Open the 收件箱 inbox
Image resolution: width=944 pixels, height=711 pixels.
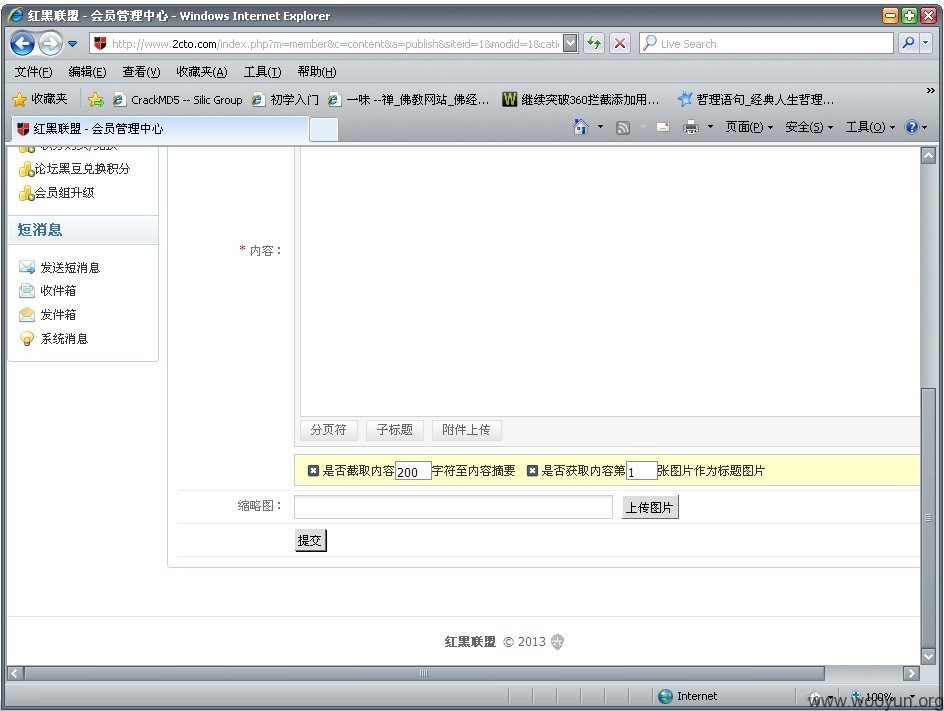pyautogui.click(x=58, y=291)
